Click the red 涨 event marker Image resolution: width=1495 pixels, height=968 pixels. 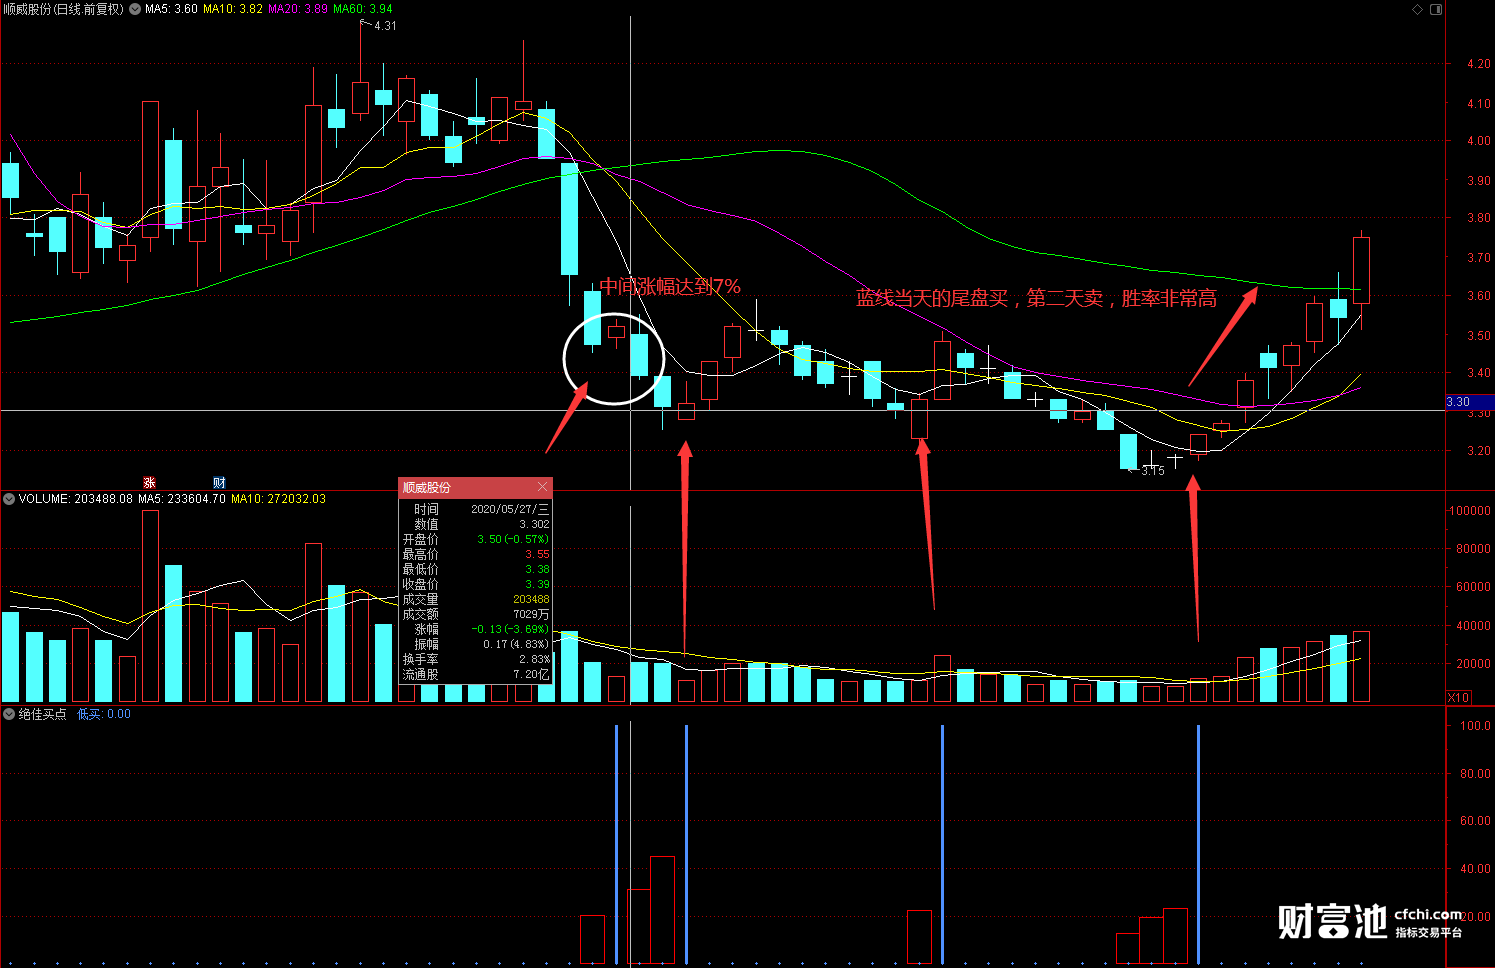point(149,483)
